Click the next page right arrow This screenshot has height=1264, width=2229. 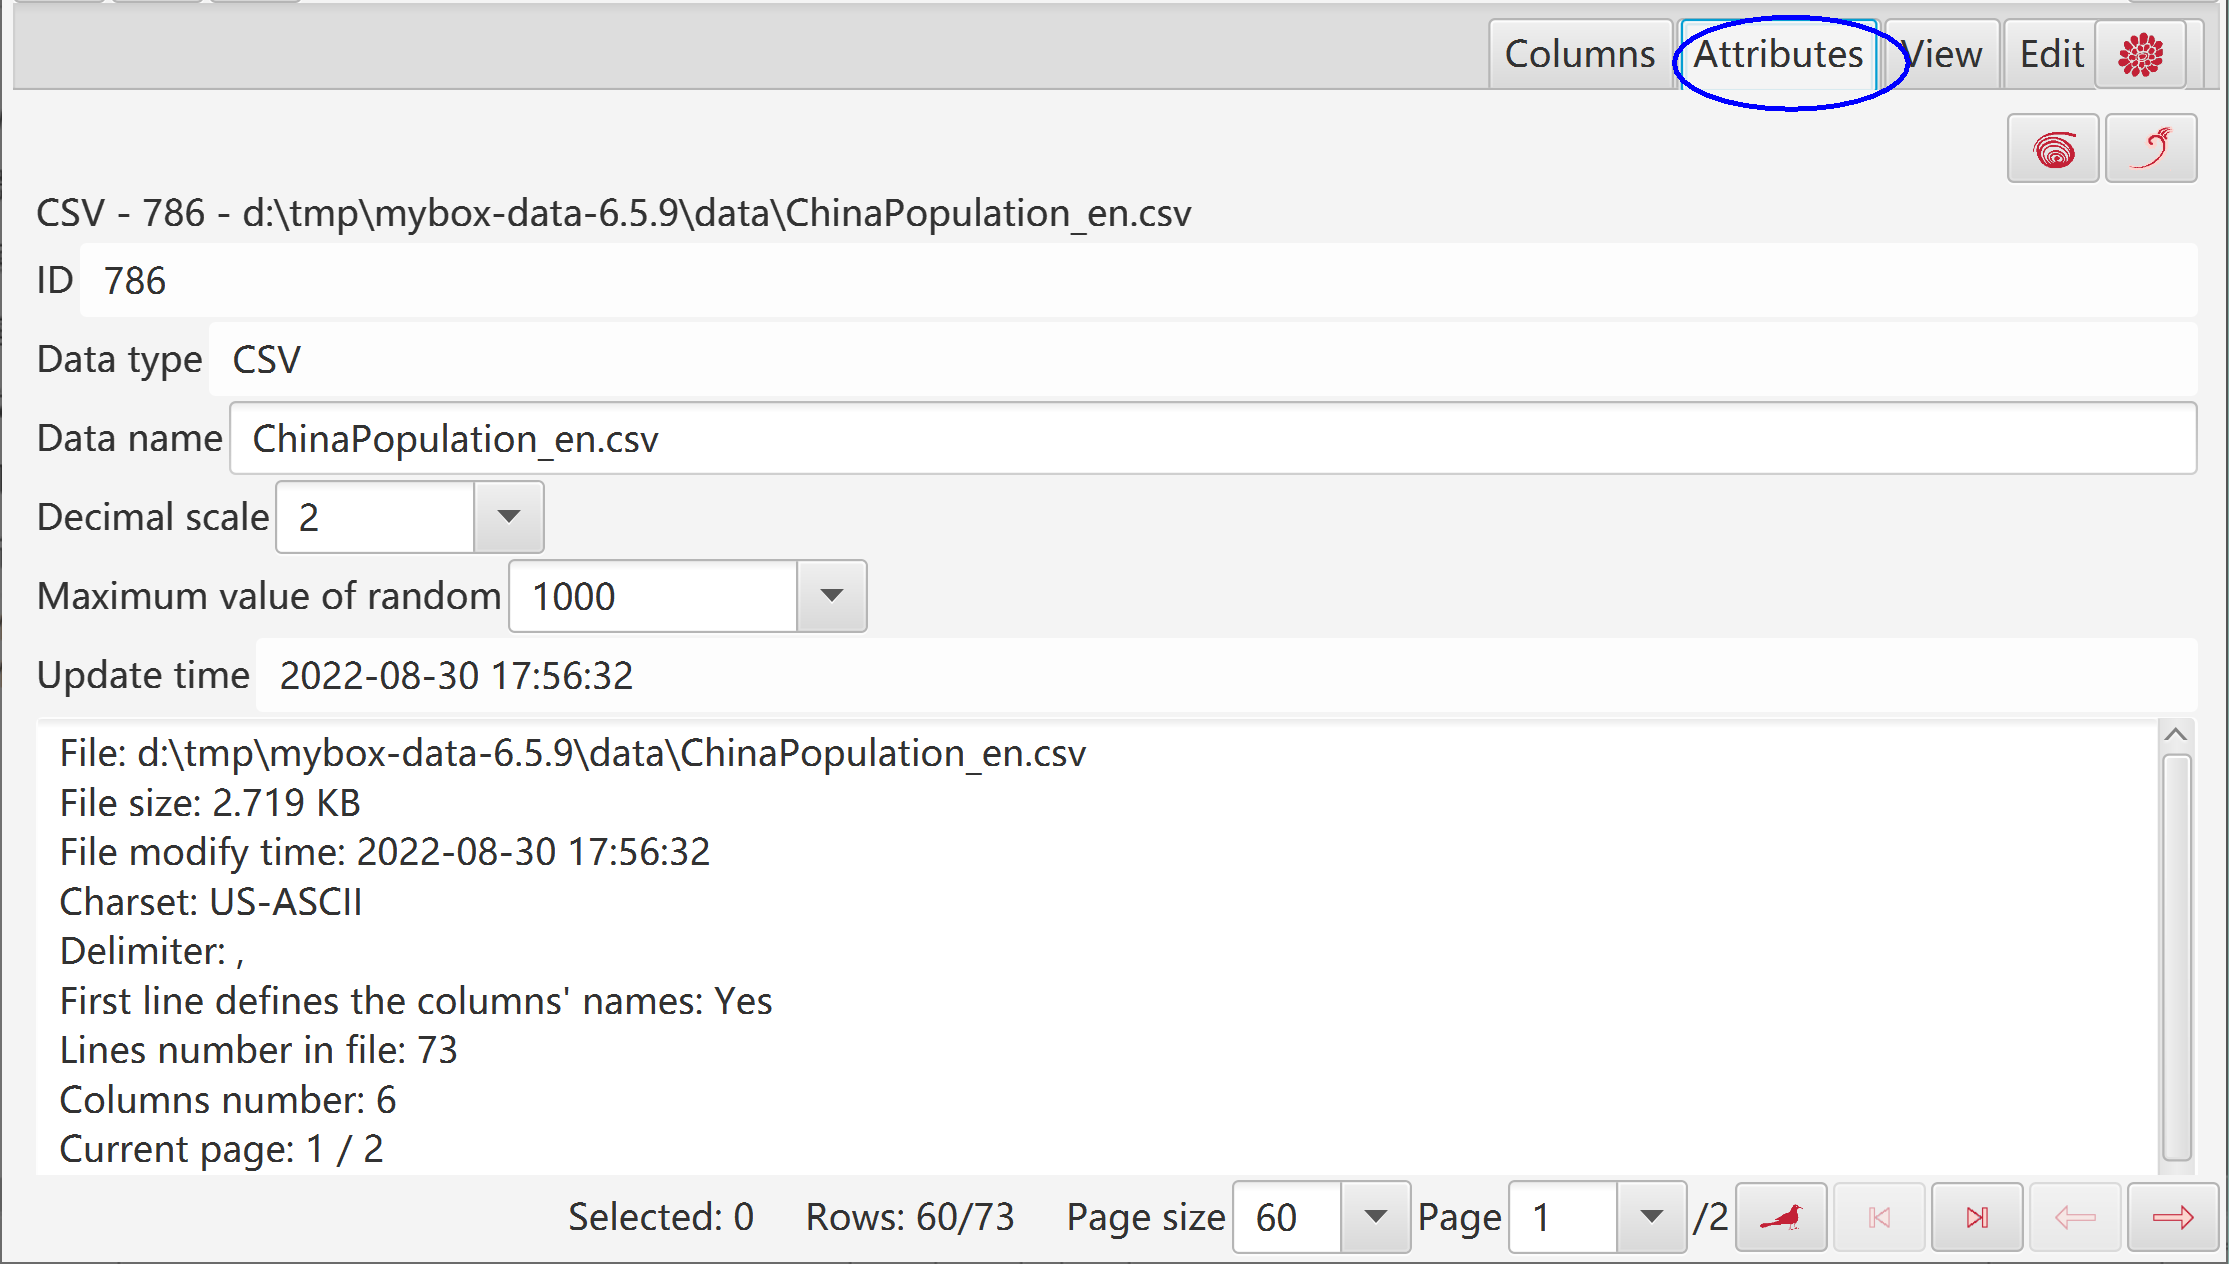pyautogui.click(x=2173, y=1217)
